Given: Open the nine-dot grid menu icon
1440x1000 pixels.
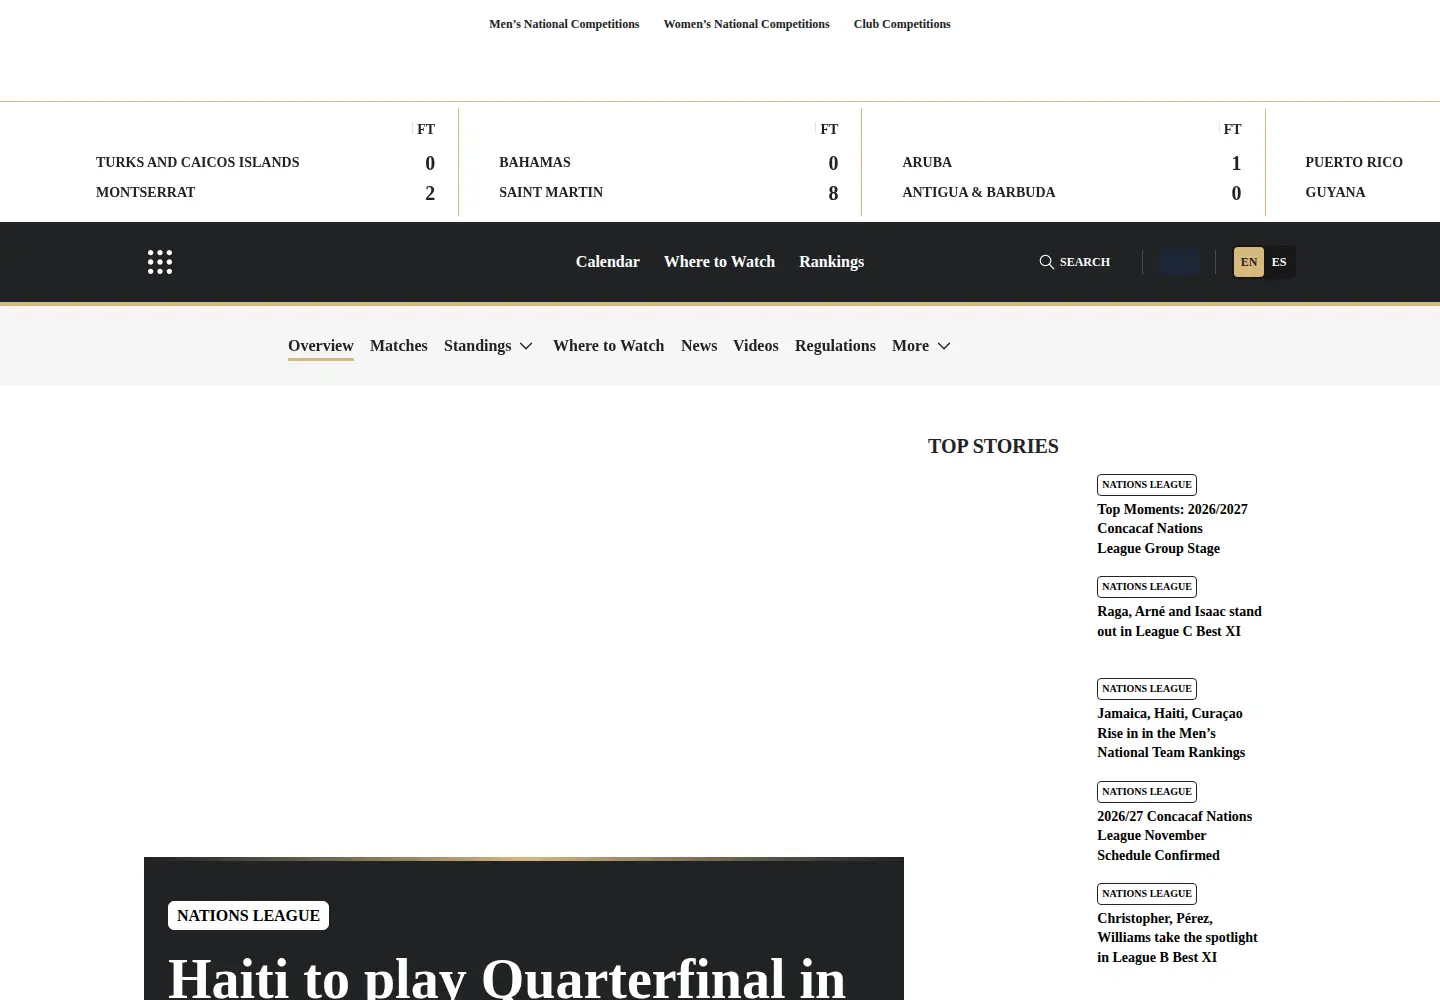Looking at the screenshot, I should click(x=160, y=262).
